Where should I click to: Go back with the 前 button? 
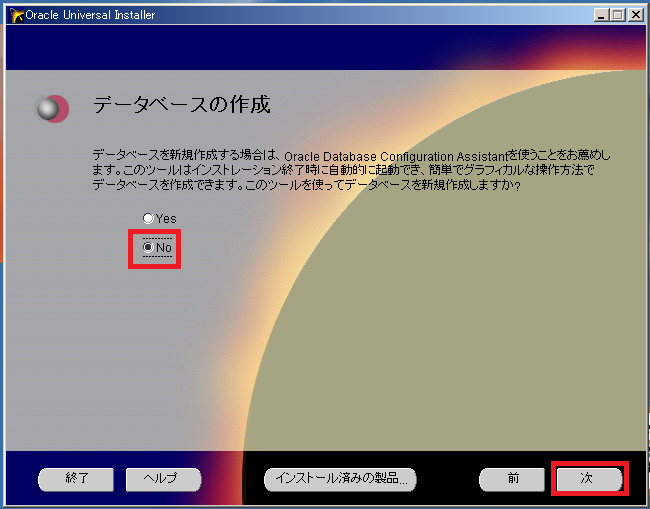click(512, 480)
